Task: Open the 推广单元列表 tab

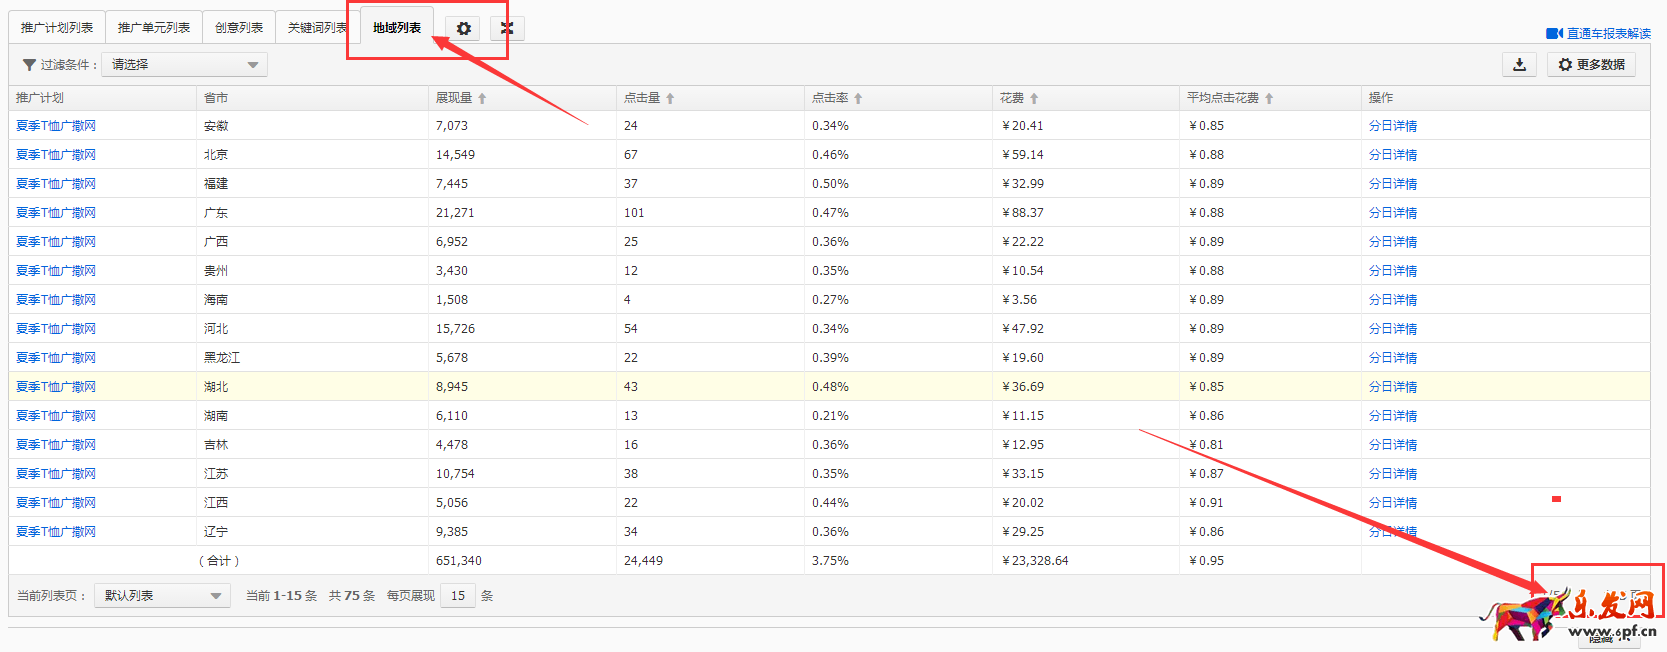Action: (x=154, y=28)
